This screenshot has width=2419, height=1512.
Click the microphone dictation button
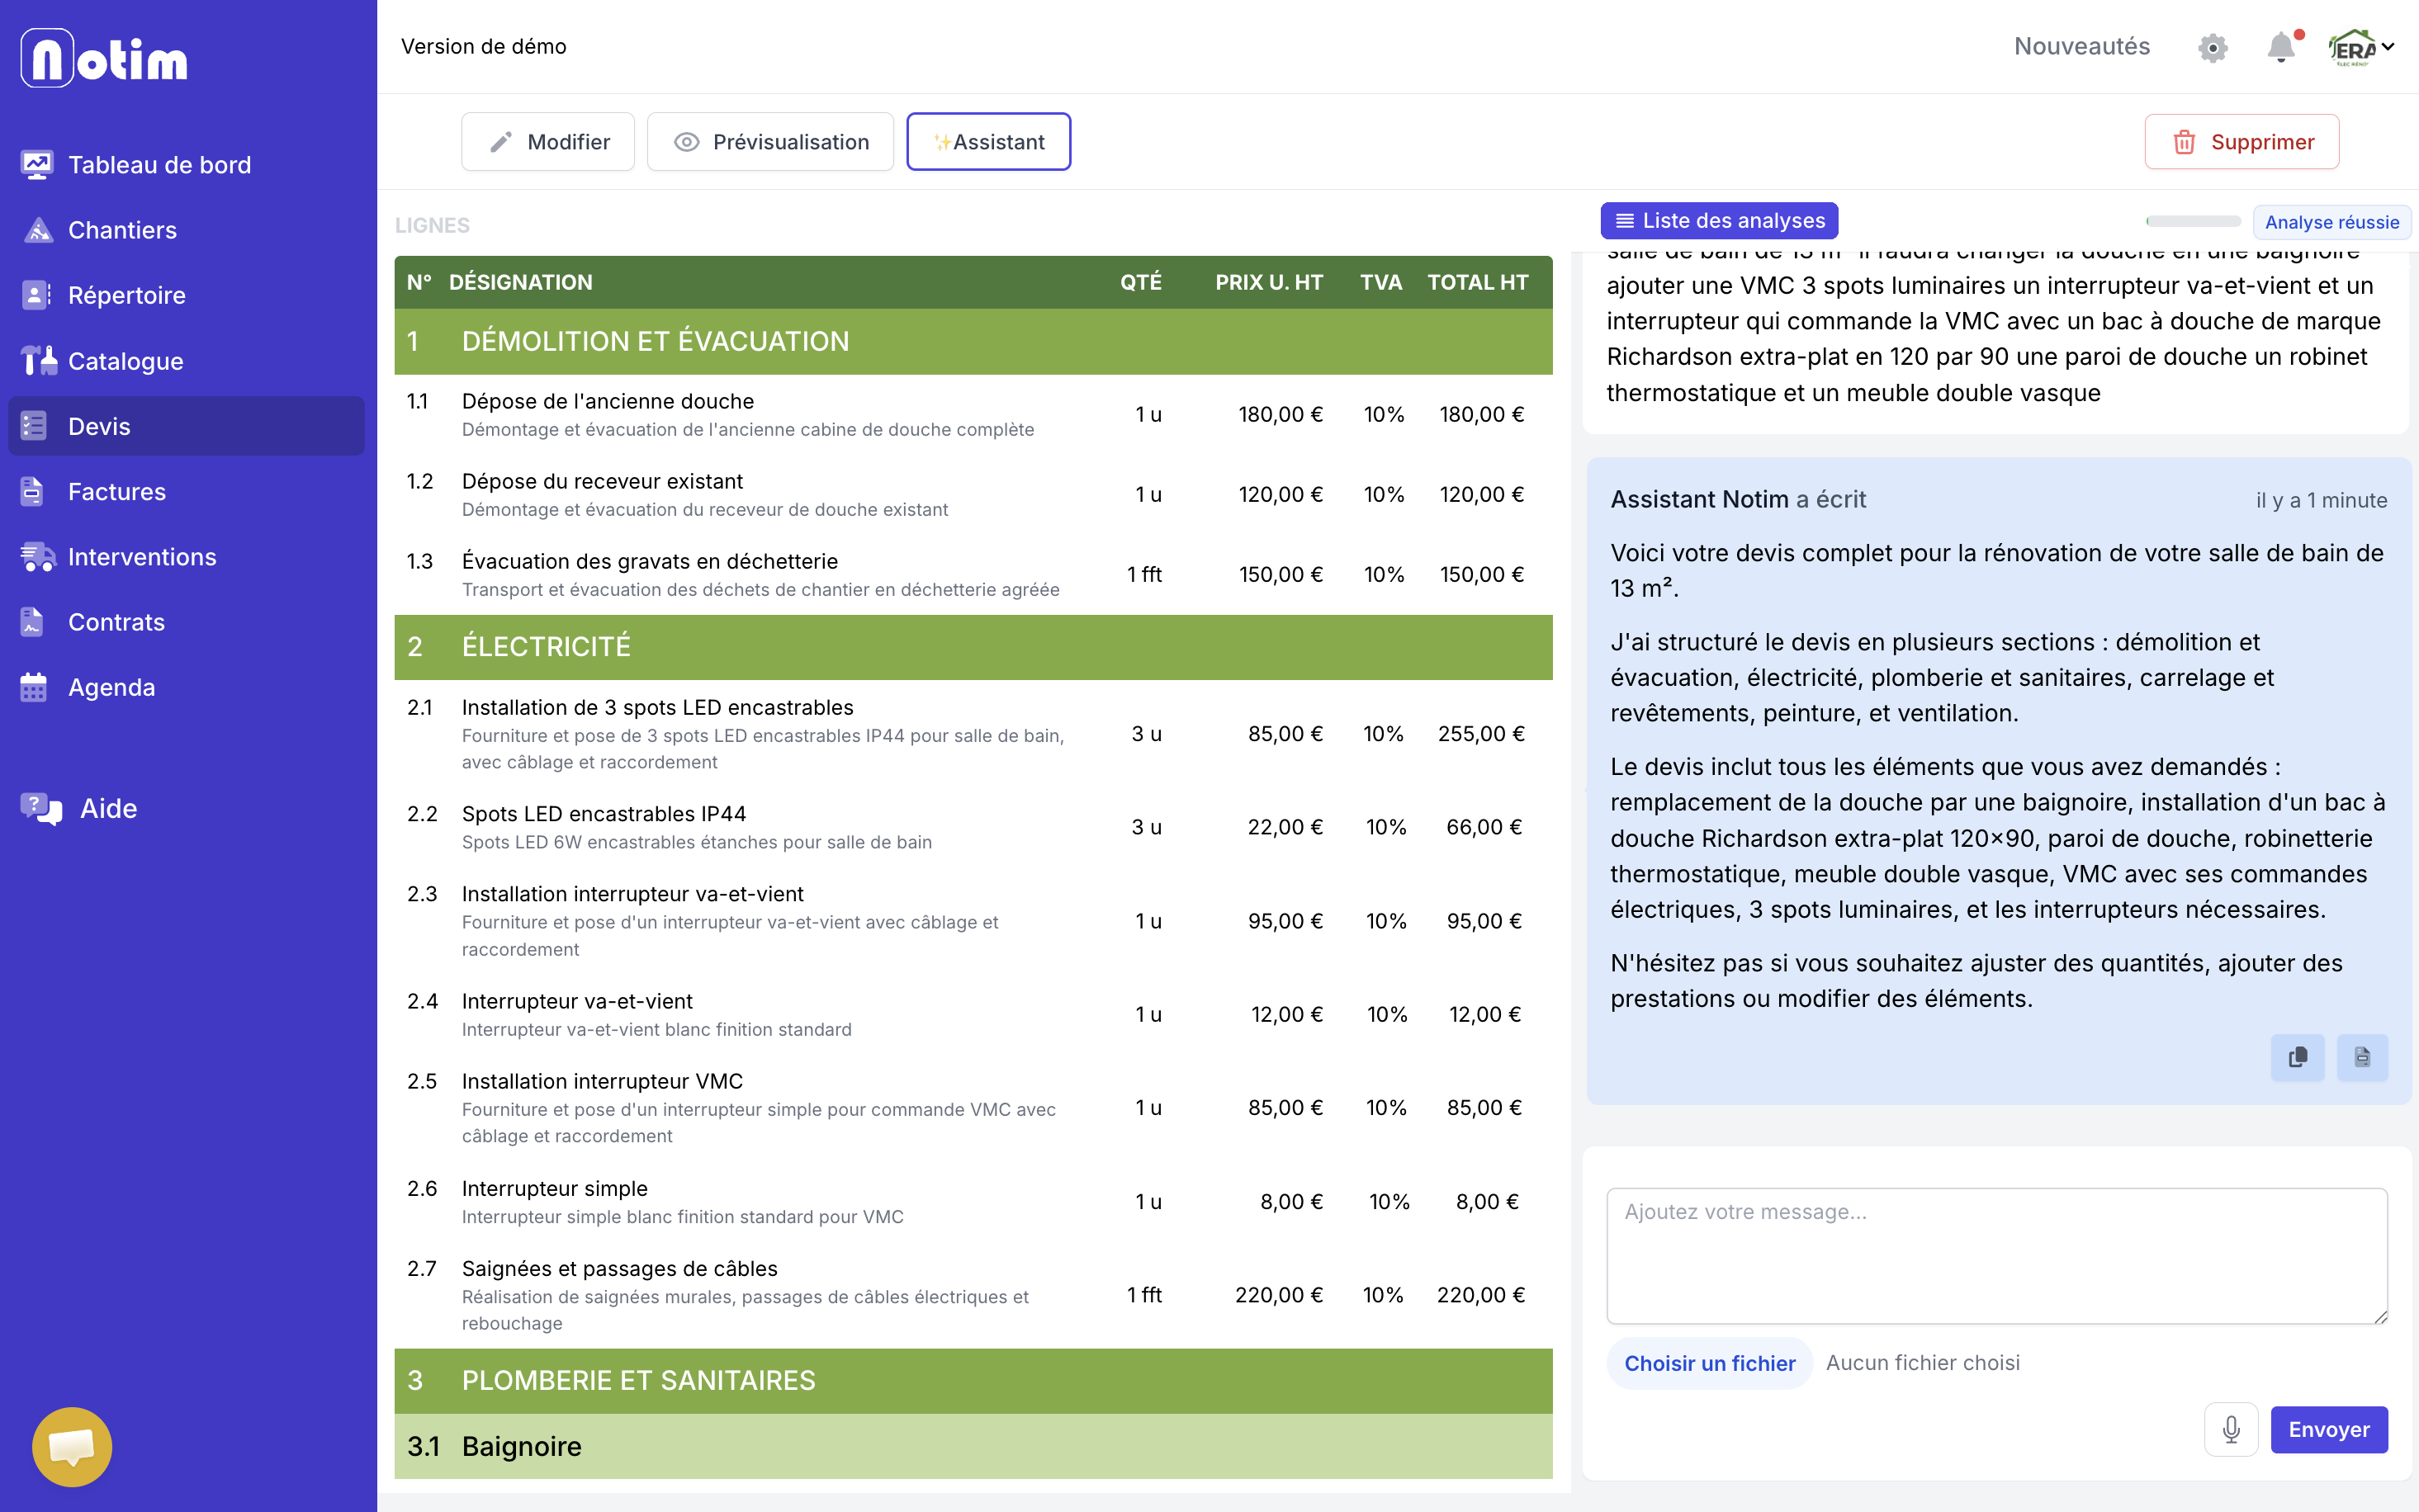click(x=2230, y=1429)
